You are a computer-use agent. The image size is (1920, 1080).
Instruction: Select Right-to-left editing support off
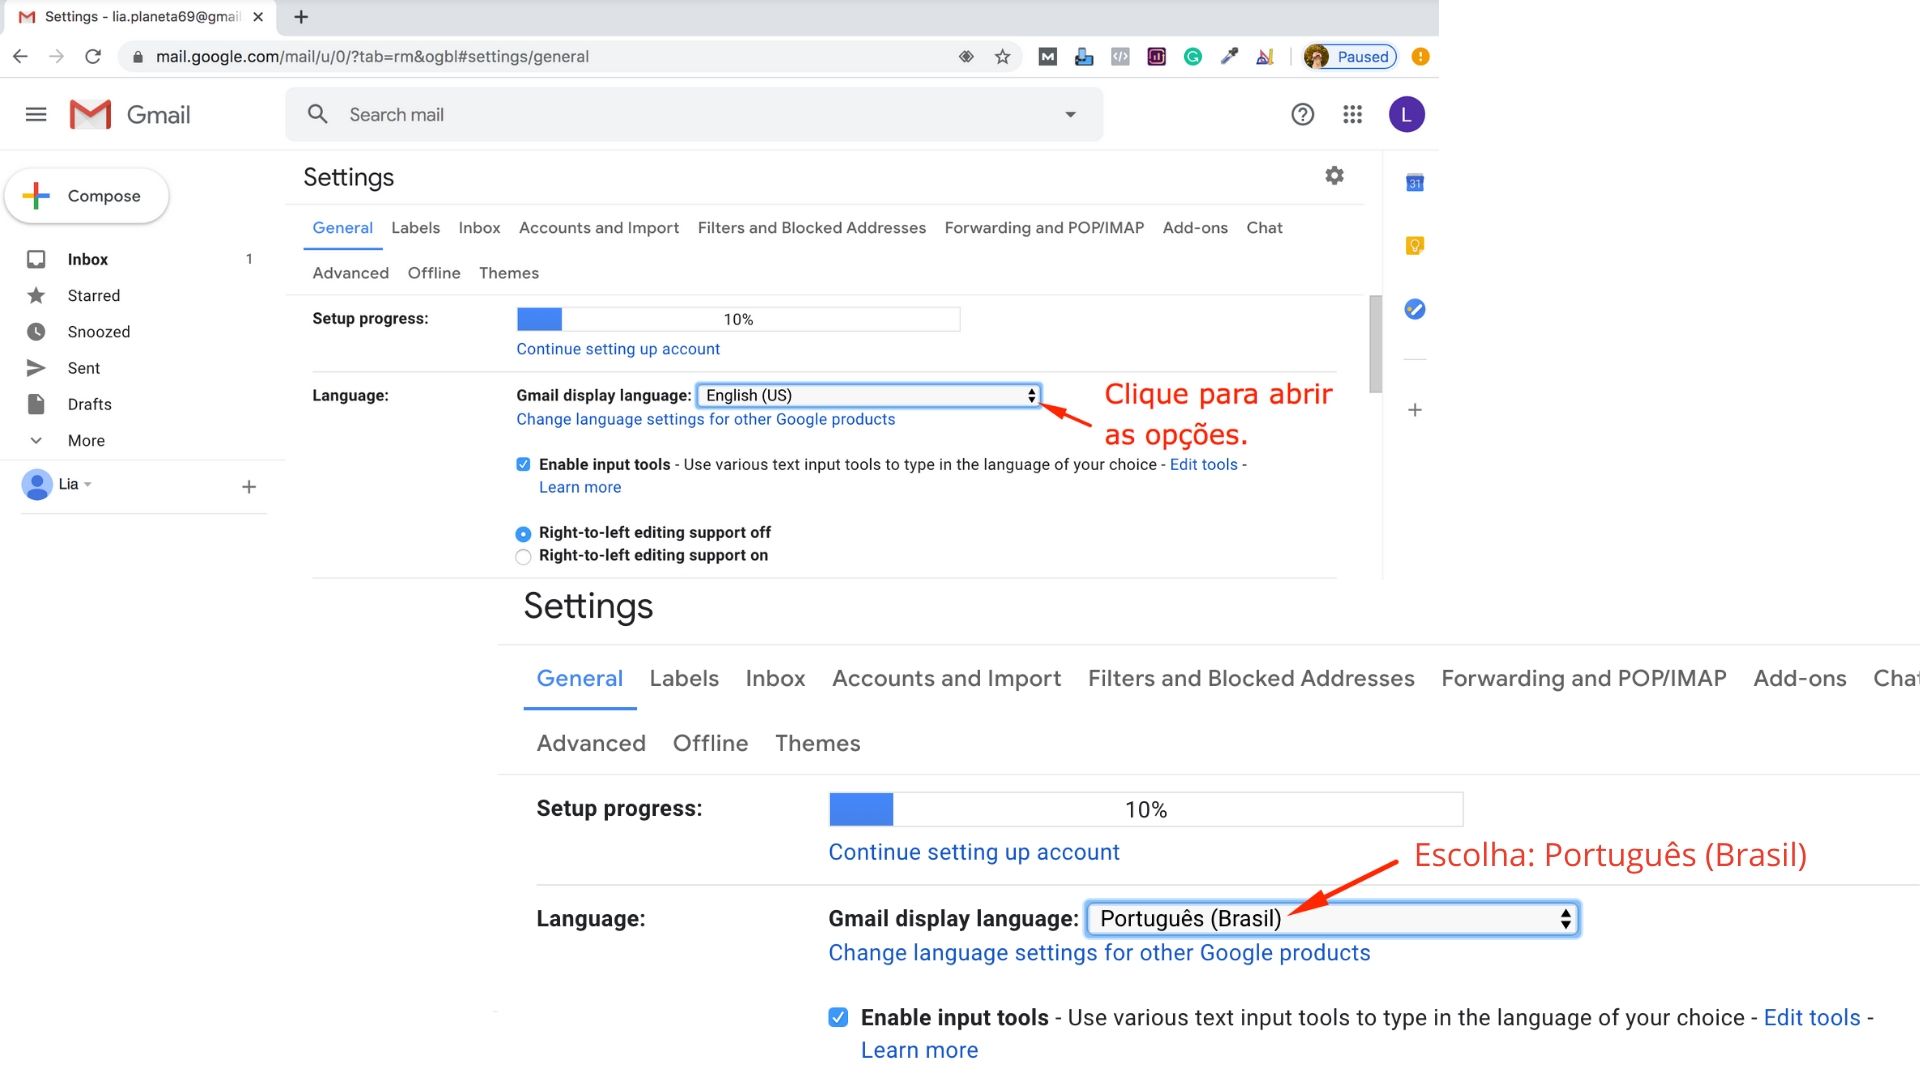point(523,533)
